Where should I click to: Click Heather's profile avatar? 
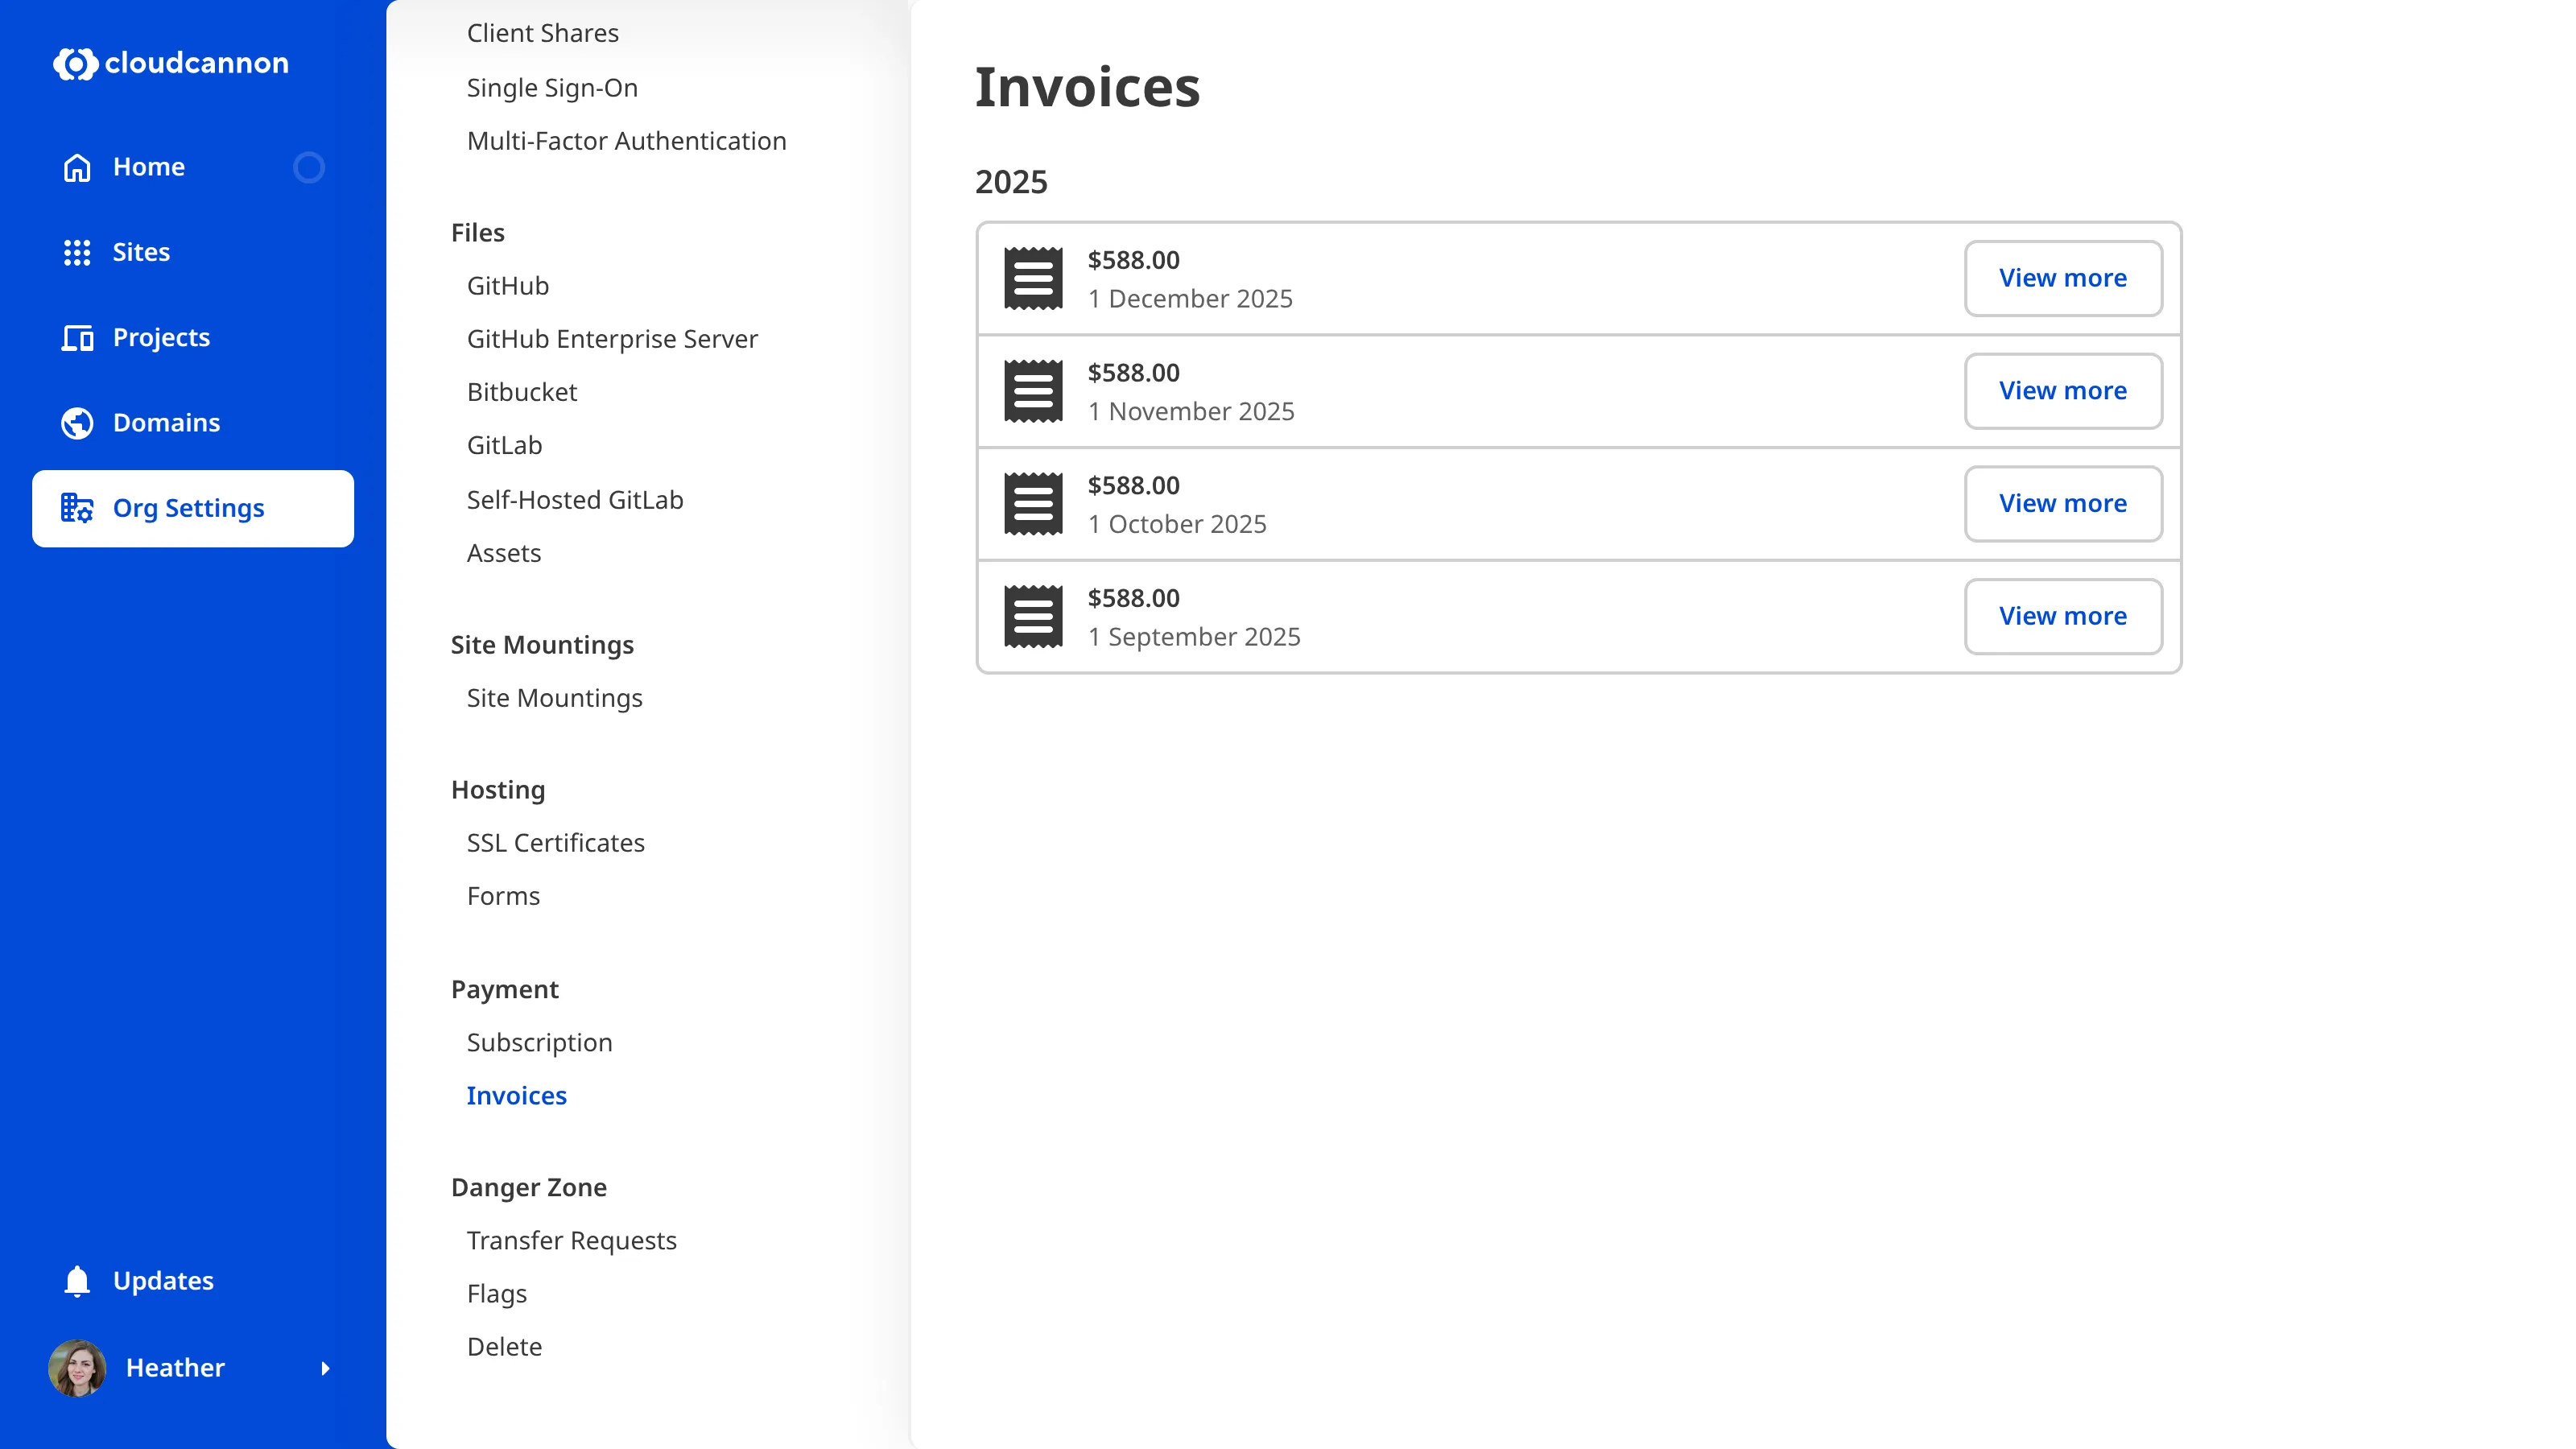tap(77, 1368)
